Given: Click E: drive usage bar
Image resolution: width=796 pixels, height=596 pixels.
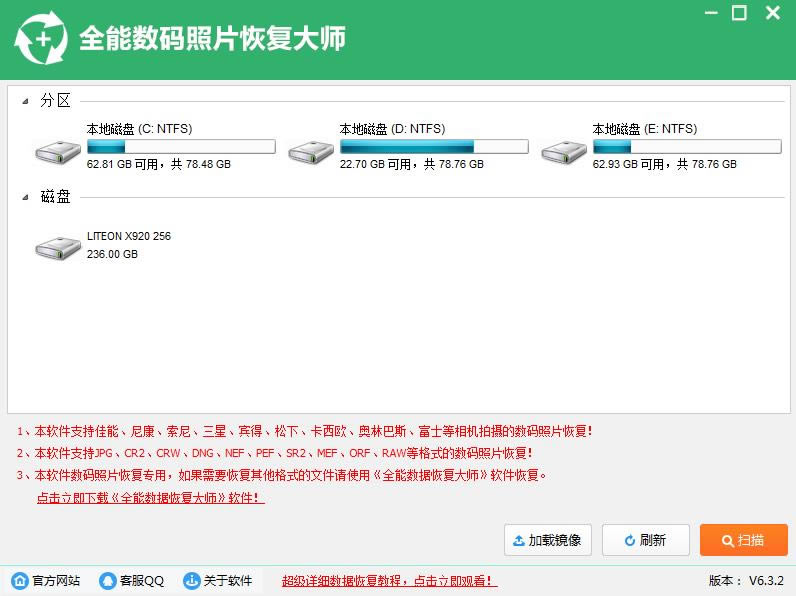Looking at the screenshot, I should tap(687, 147).
